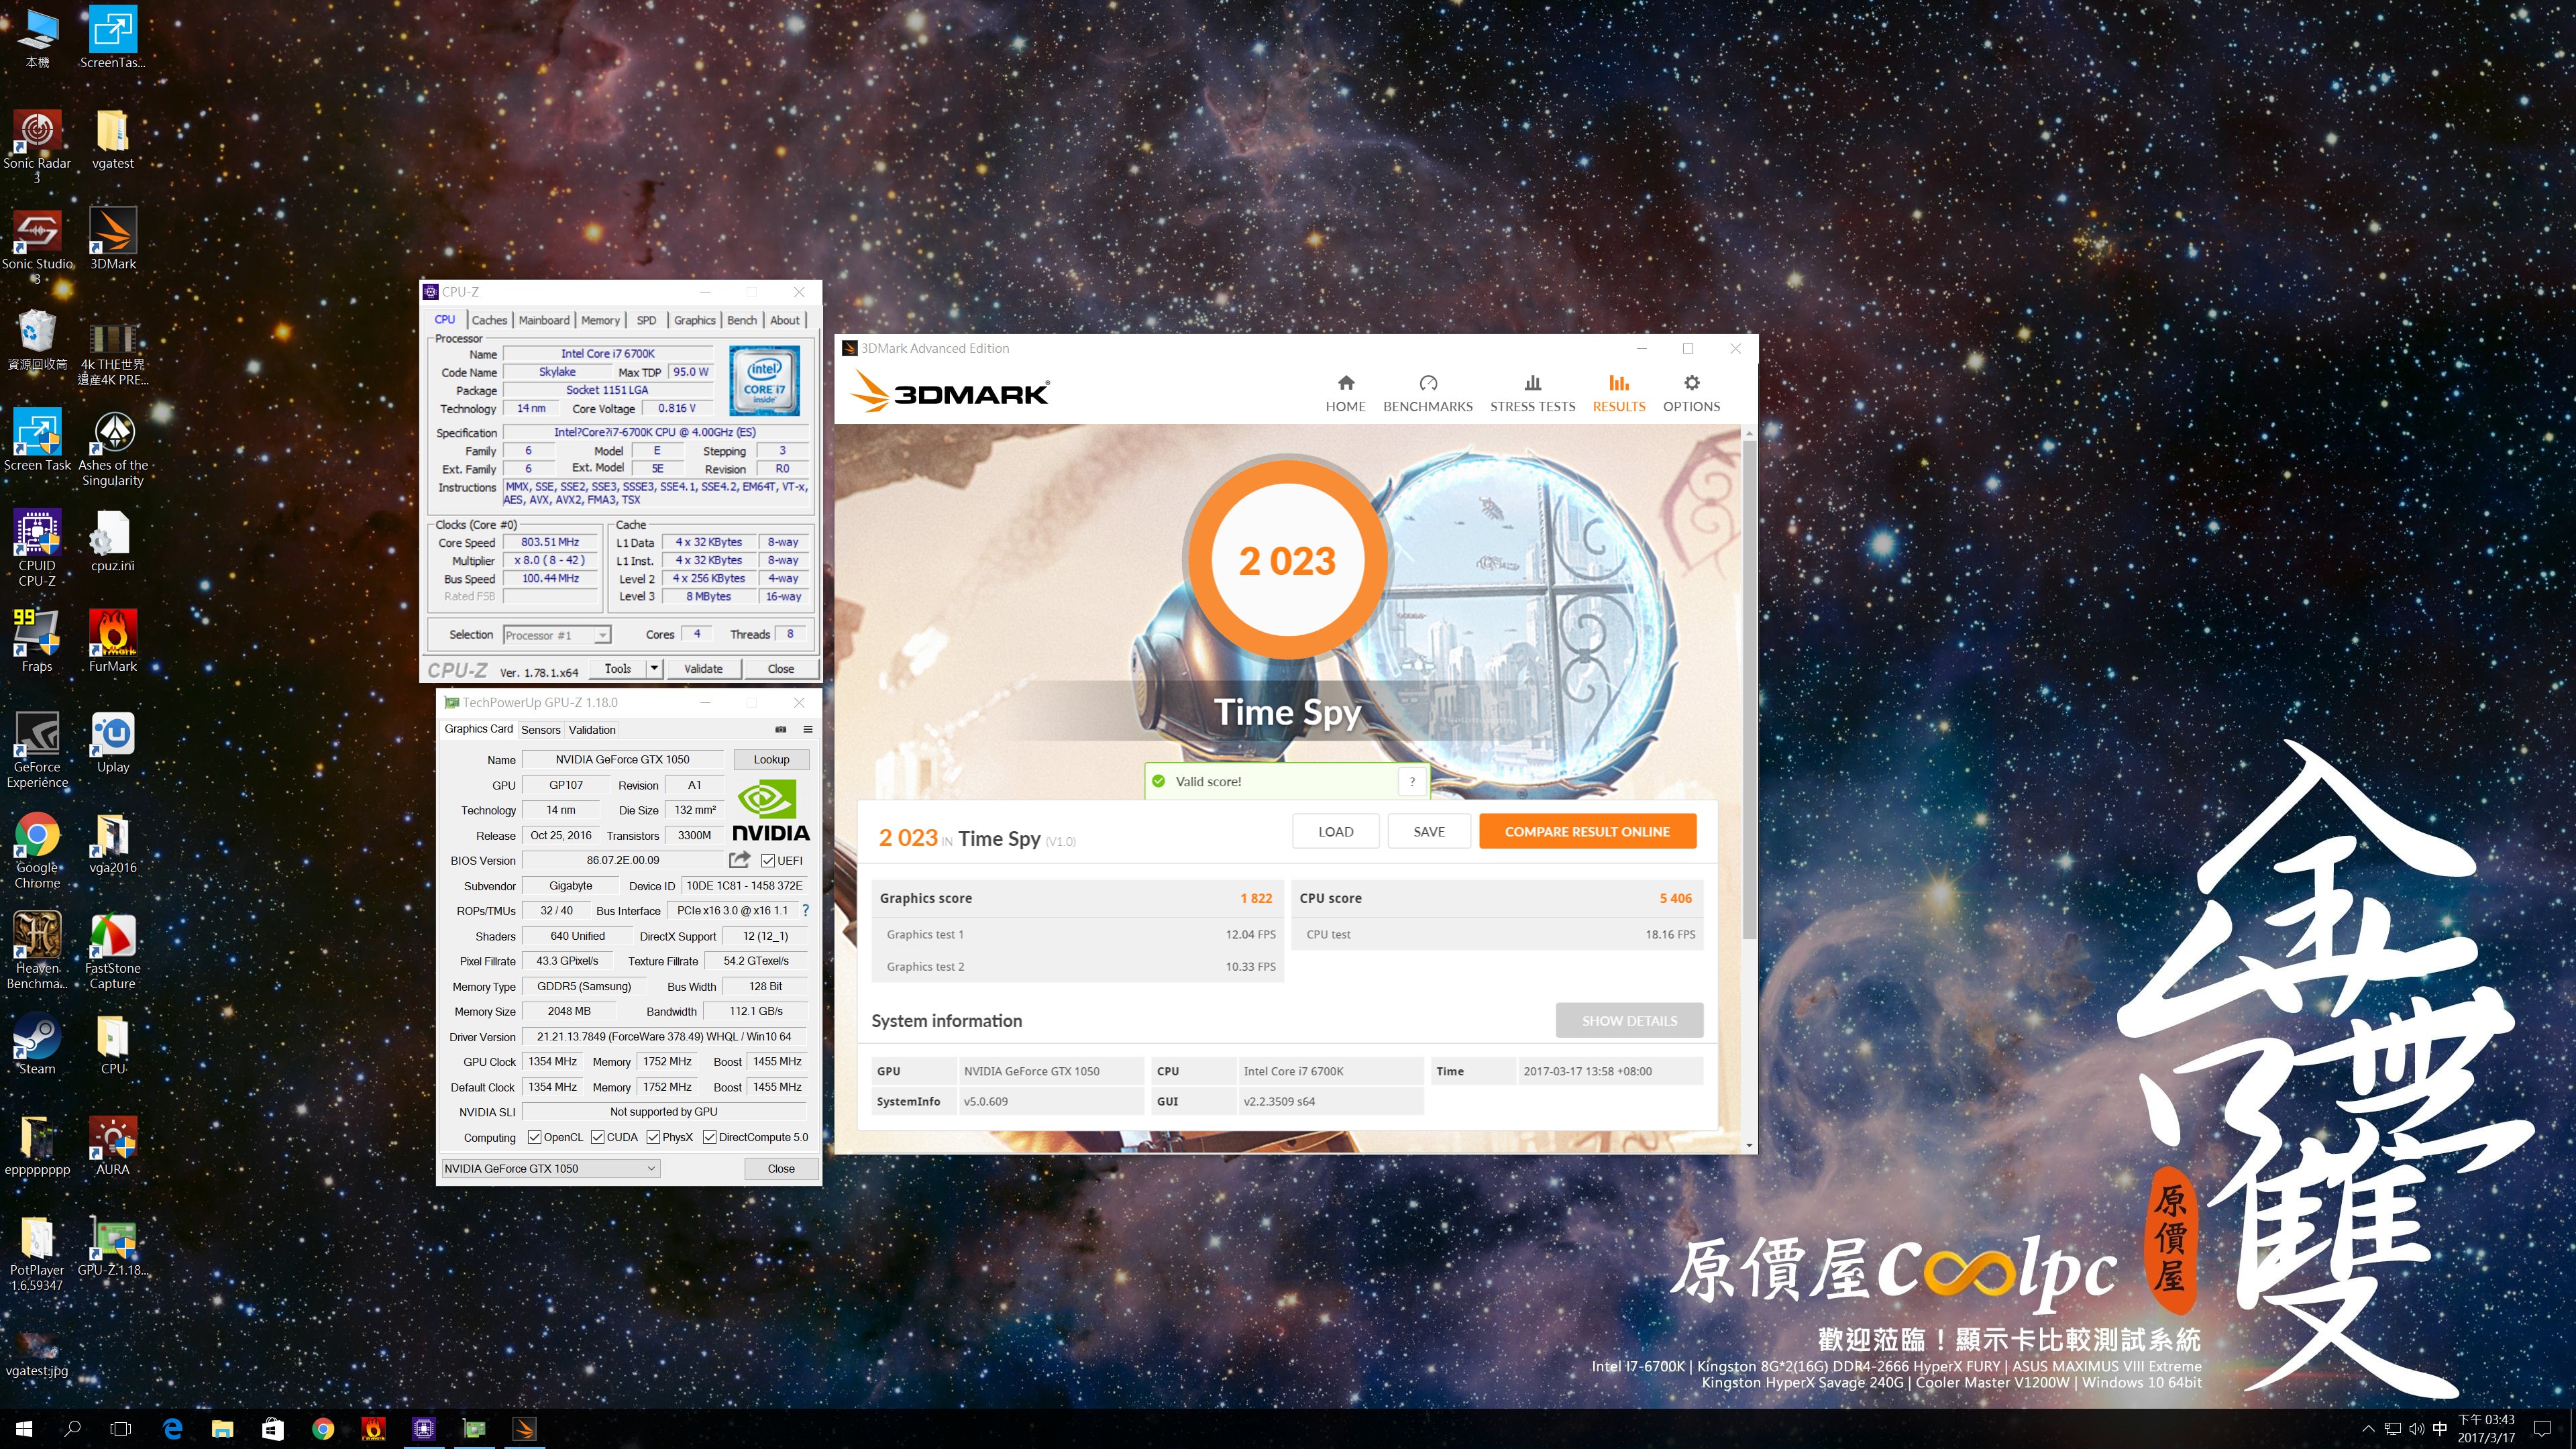Open the GPU selector dropdown in GPU-Z

tap(550, 1168)
